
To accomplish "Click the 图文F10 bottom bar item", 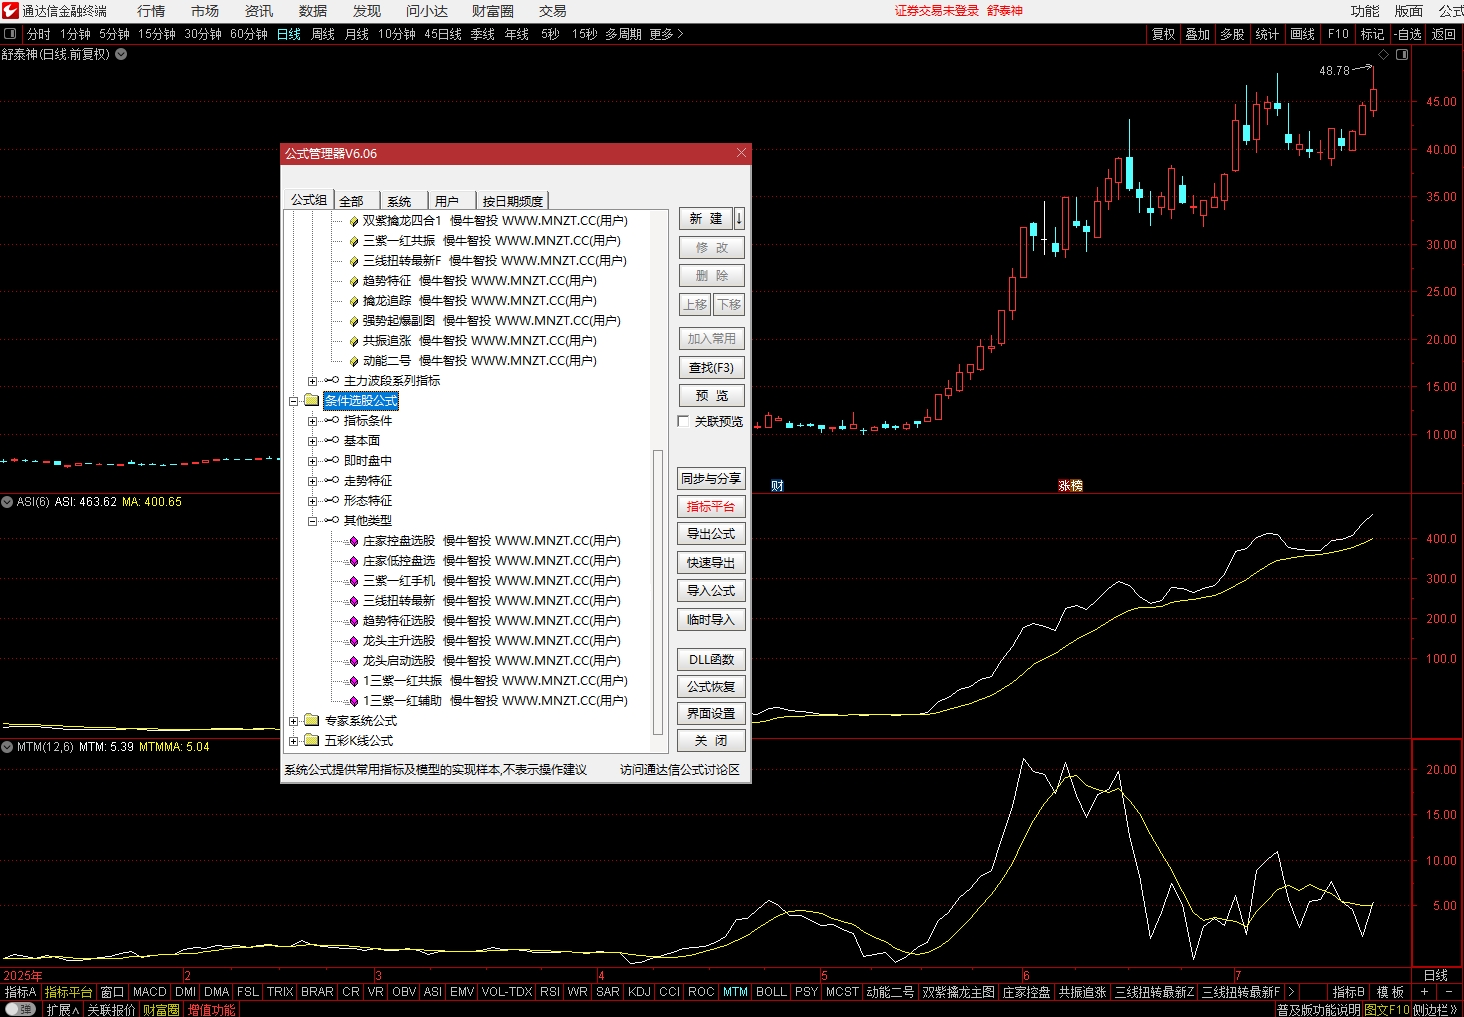I will pos(1387,1010).
